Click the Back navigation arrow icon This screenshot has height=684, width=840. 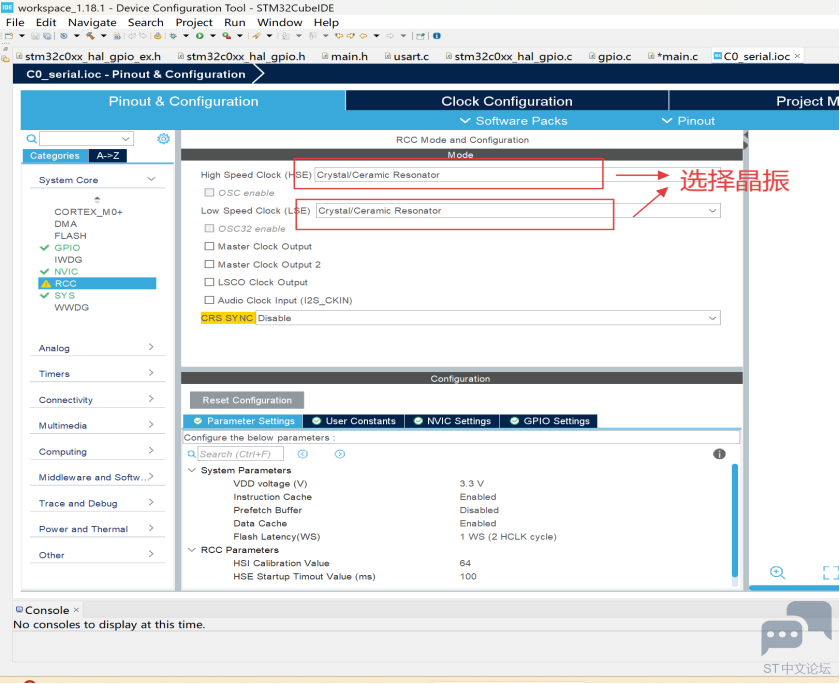(363, 36)
